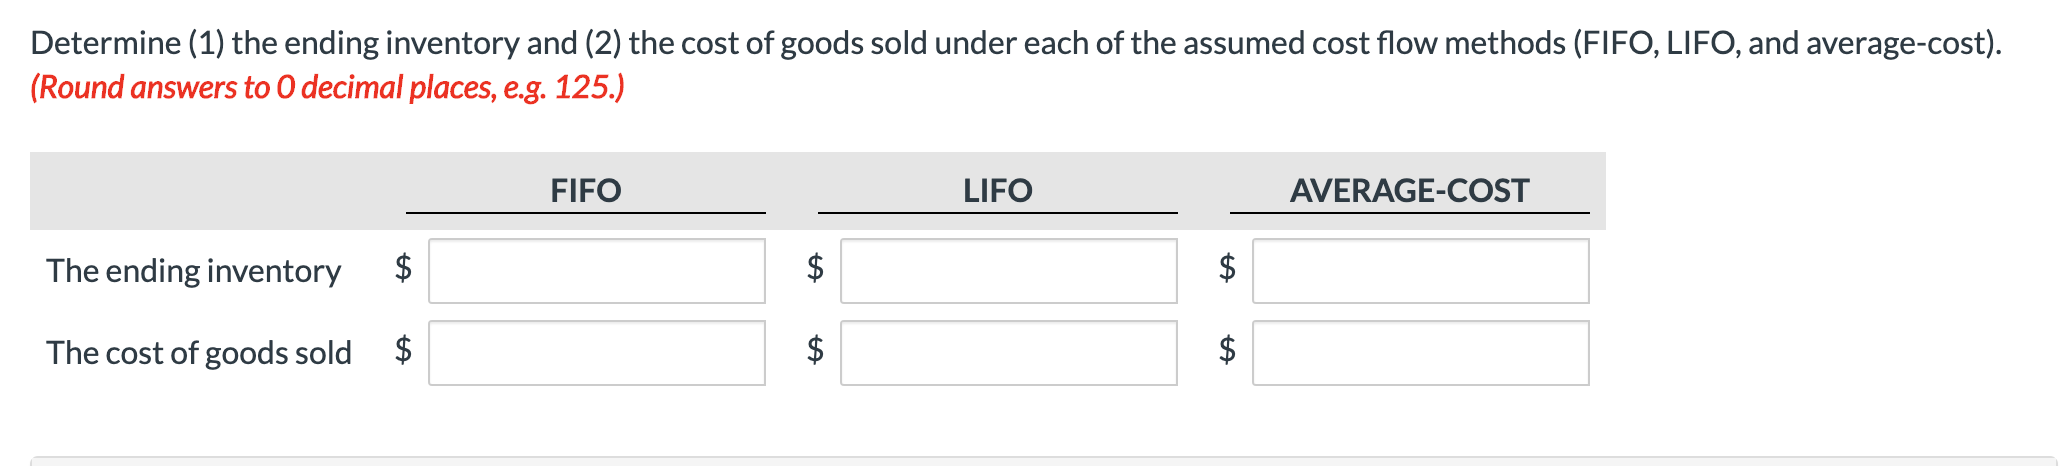2068x466 pixels.
Task: Click Average-Cost cost of goods sold field
Action: pos(1421,353)
